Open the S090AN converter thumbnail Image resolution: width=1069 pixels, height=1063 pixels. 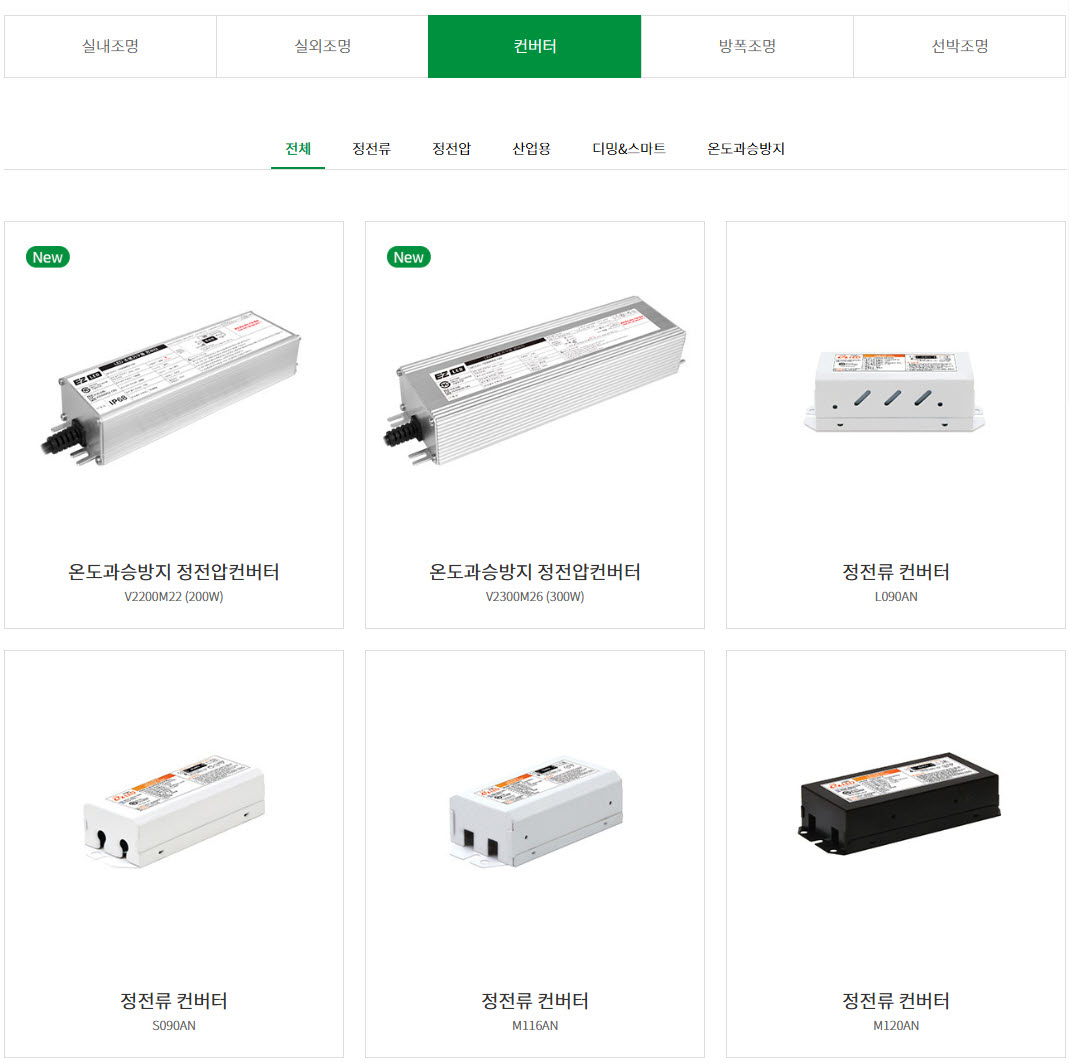pyautogui.click(x=175, y=811)
